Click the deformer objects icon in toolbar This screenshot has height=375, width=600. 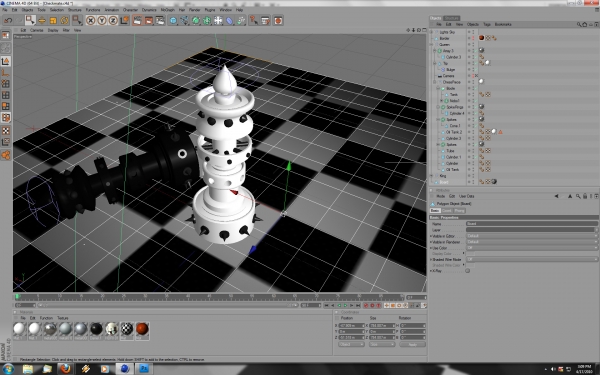[x=229, y=20]
